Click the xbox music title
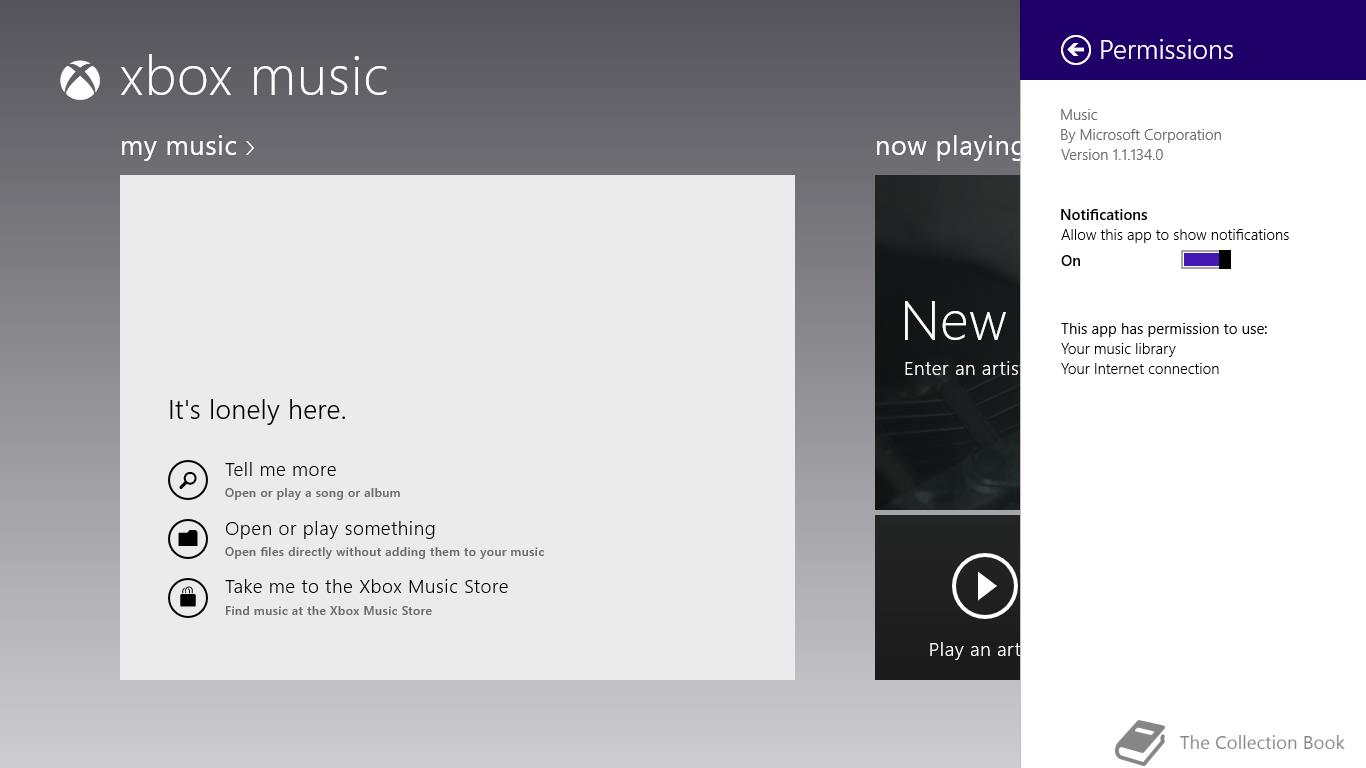Screen dimensions: 1366x768 click(x=254, y=78)
